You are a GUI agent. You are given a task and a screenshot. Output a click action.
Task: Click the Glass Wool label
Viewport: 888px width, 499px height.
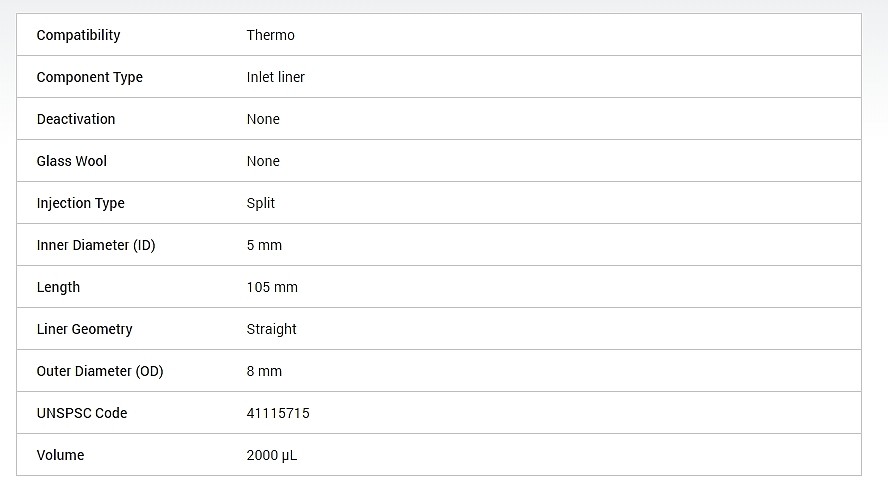click(x=71, y=161)
